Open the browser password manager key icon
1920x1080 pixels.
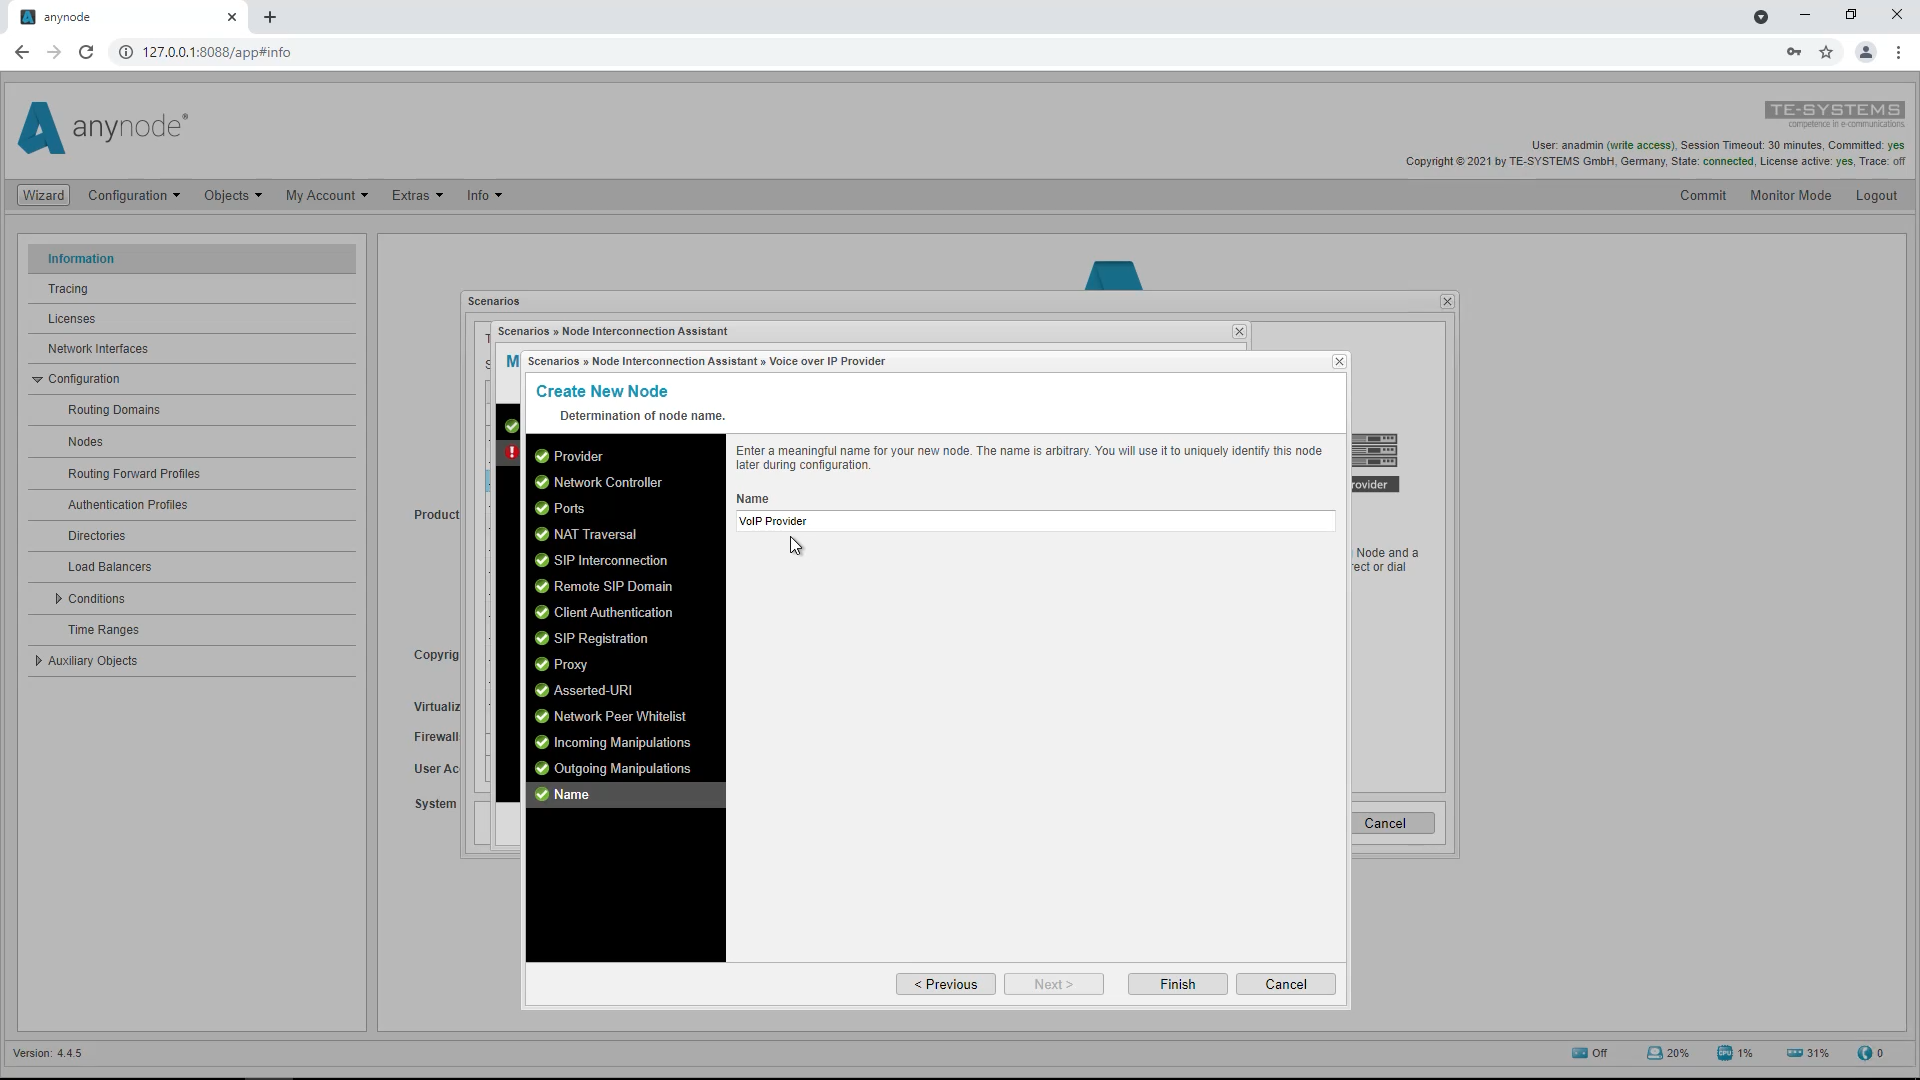[1794, 52]
